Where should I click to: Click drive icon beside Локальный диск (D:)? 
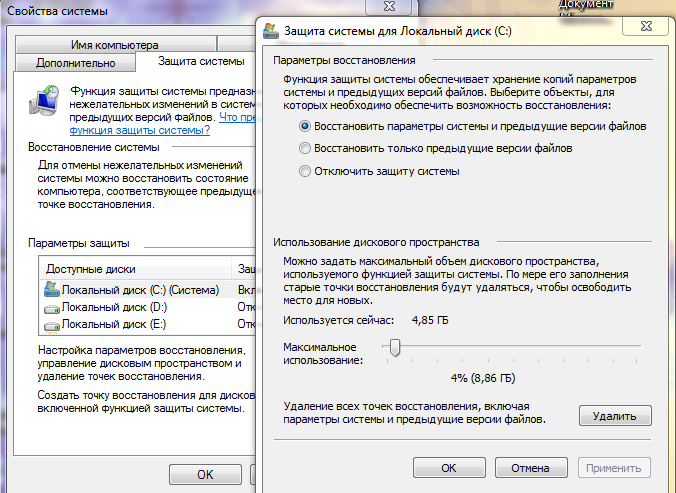[x=52, y=309]
